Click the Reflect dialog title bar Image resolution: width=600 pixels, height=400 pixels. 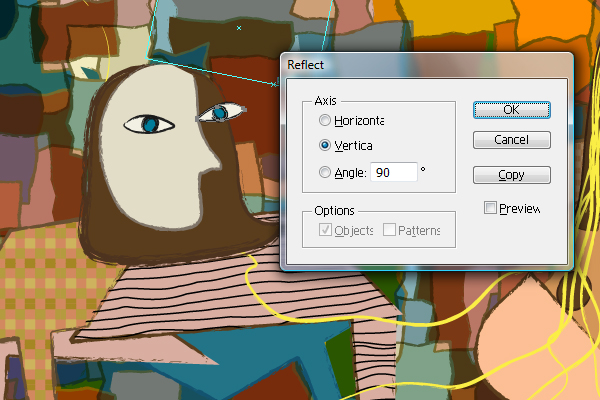click(x=427, y=65)
